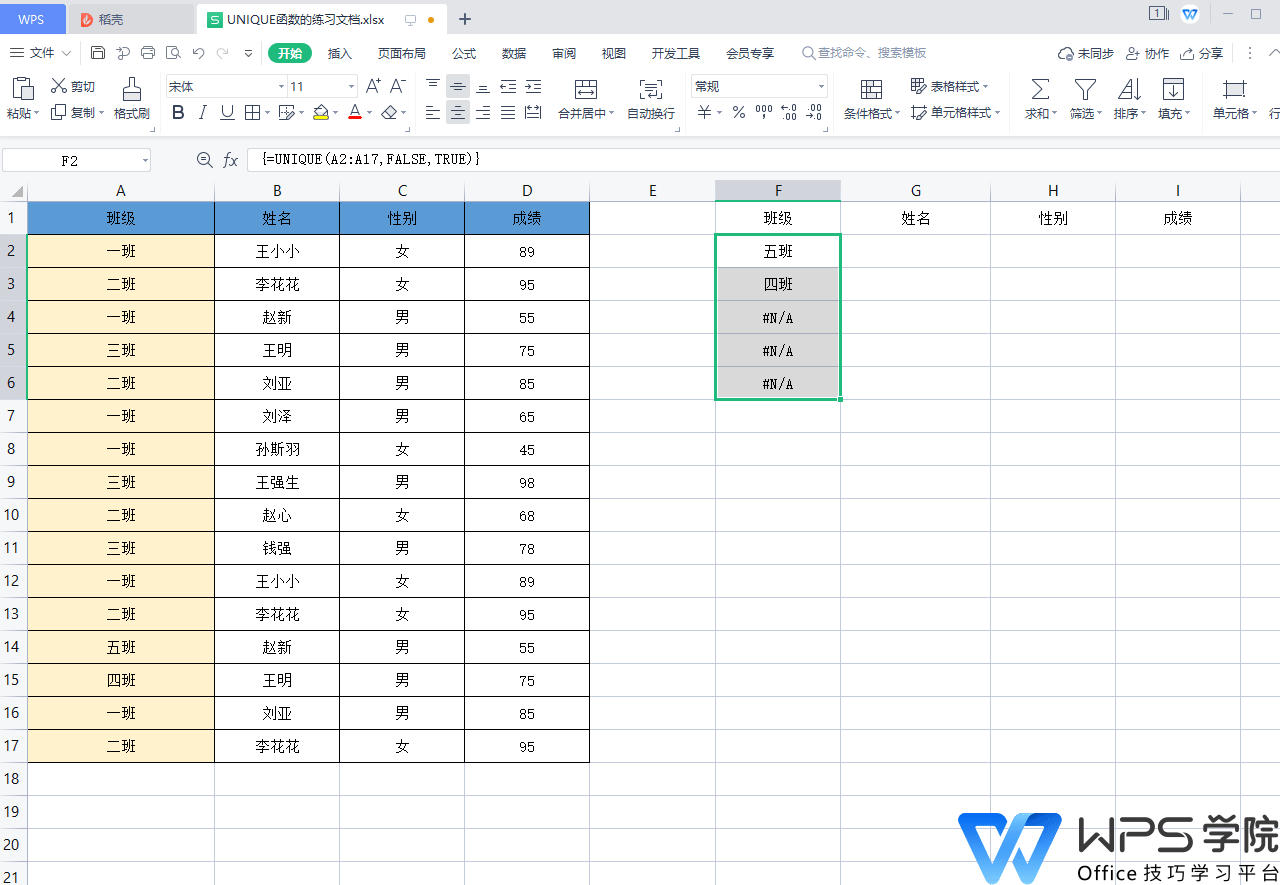Open the font size 11 dropdown
Viewport: 1280px width, 885px height.
coord(351,87)
